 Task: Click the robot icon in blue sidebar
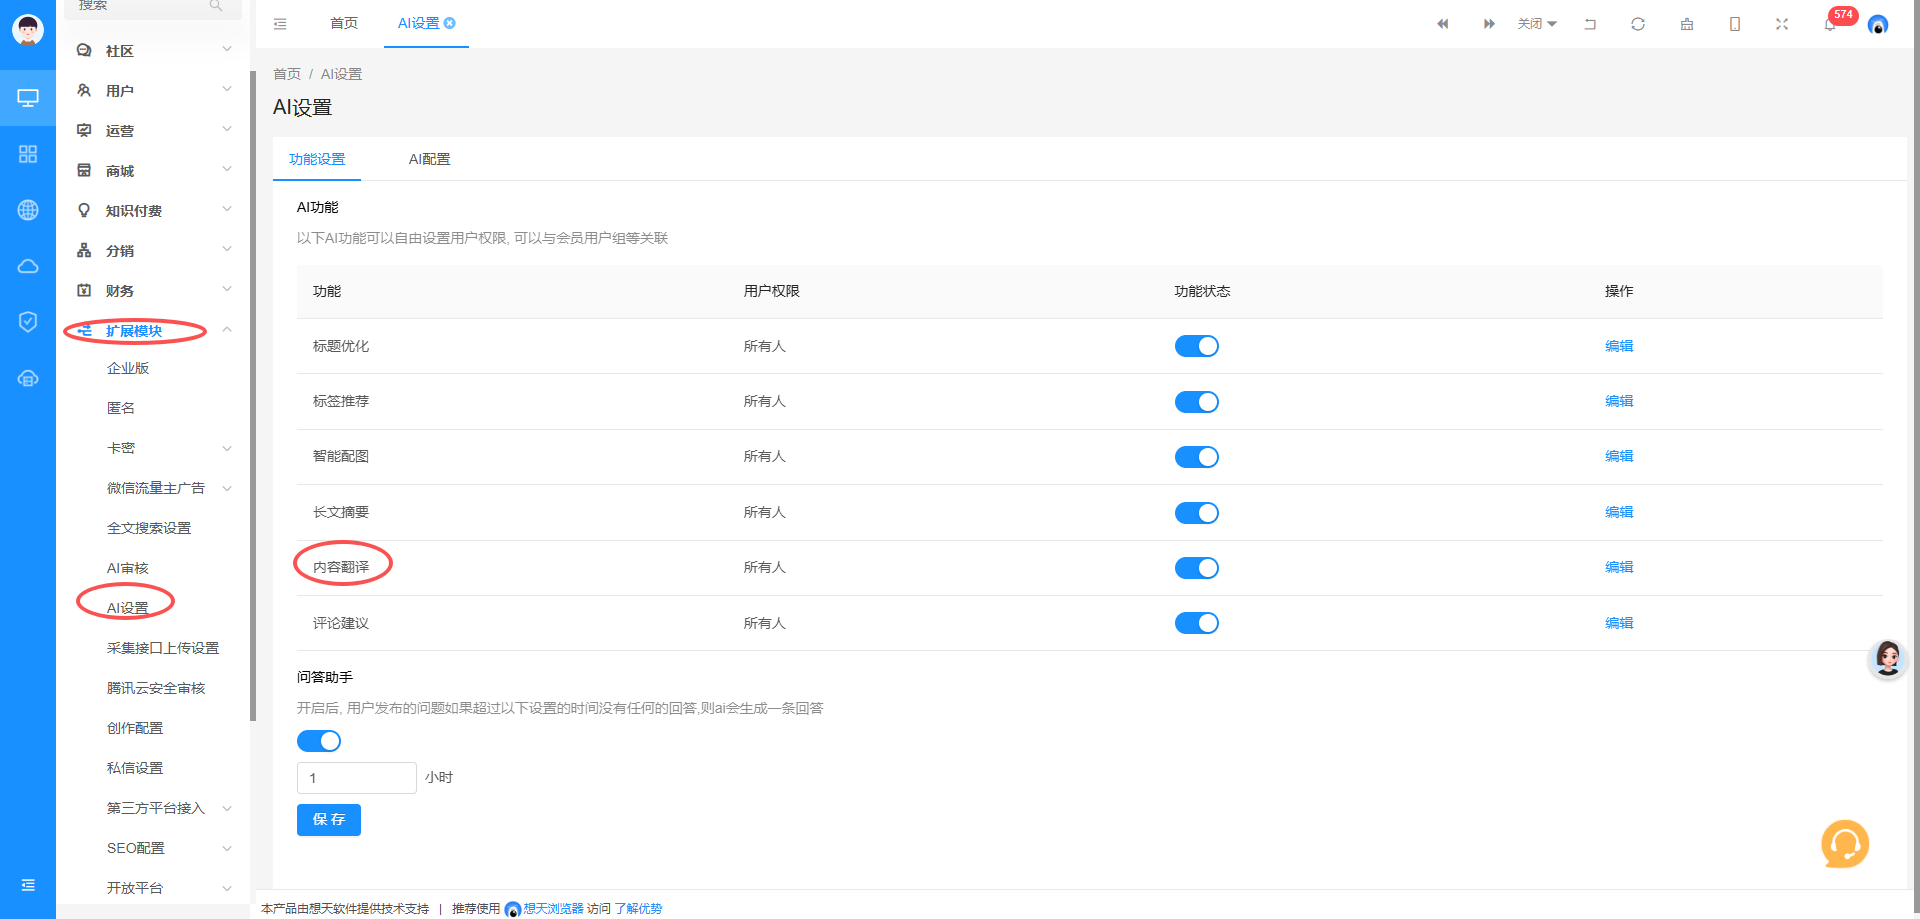[x=28, y=378]
